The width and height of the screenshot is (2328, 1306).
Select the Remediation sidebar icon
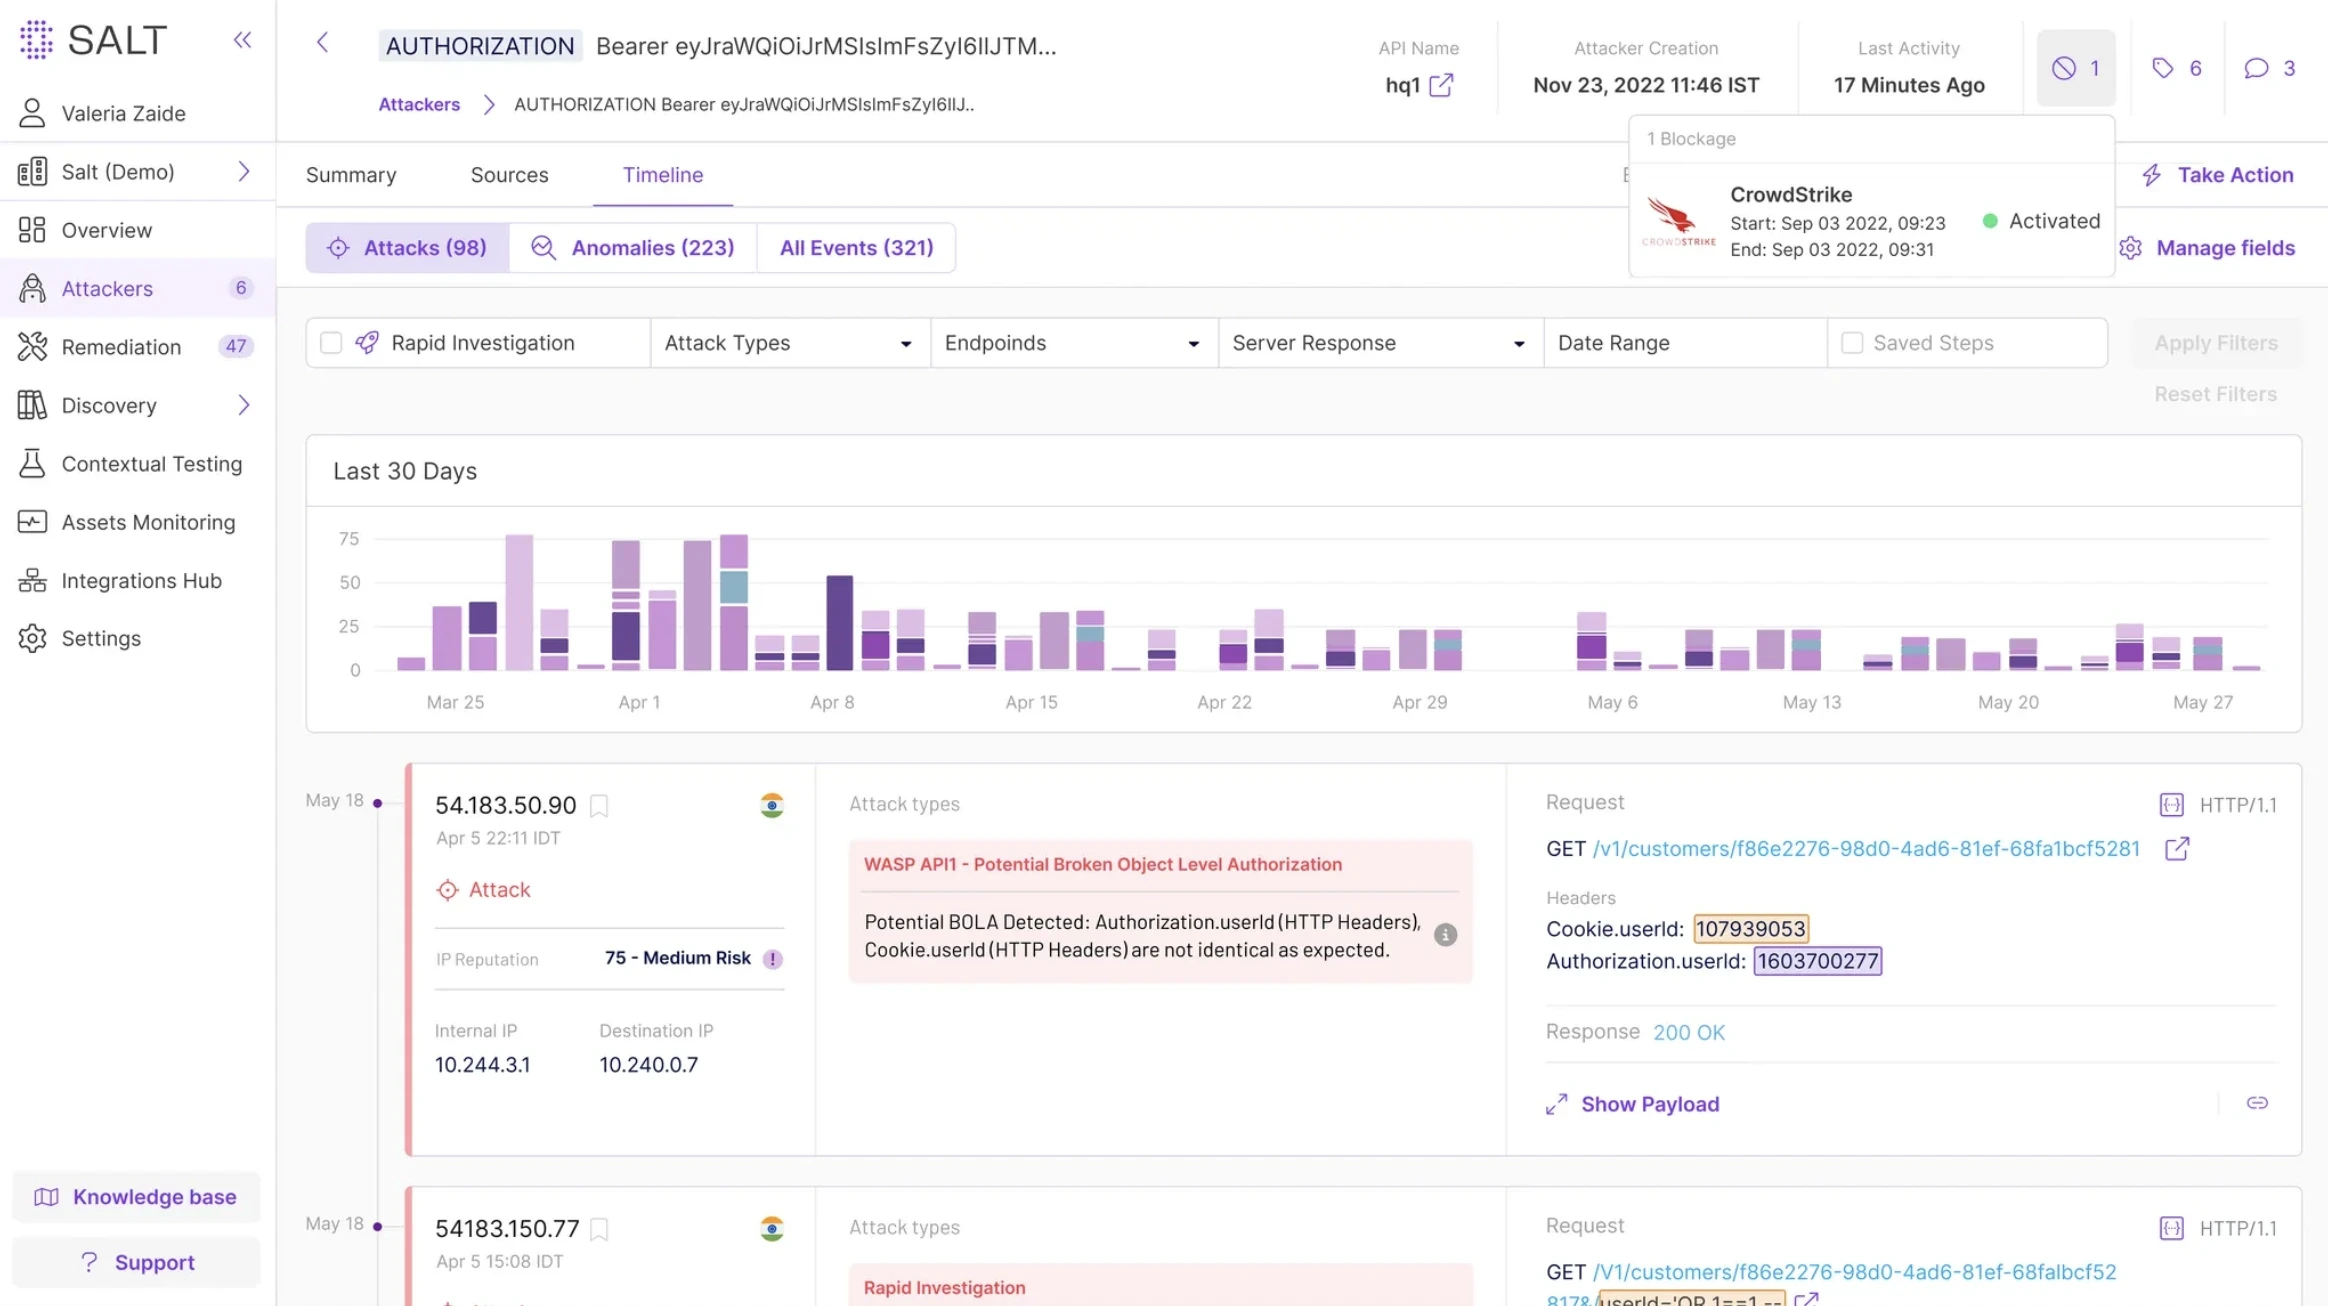[x=33, y=346]
